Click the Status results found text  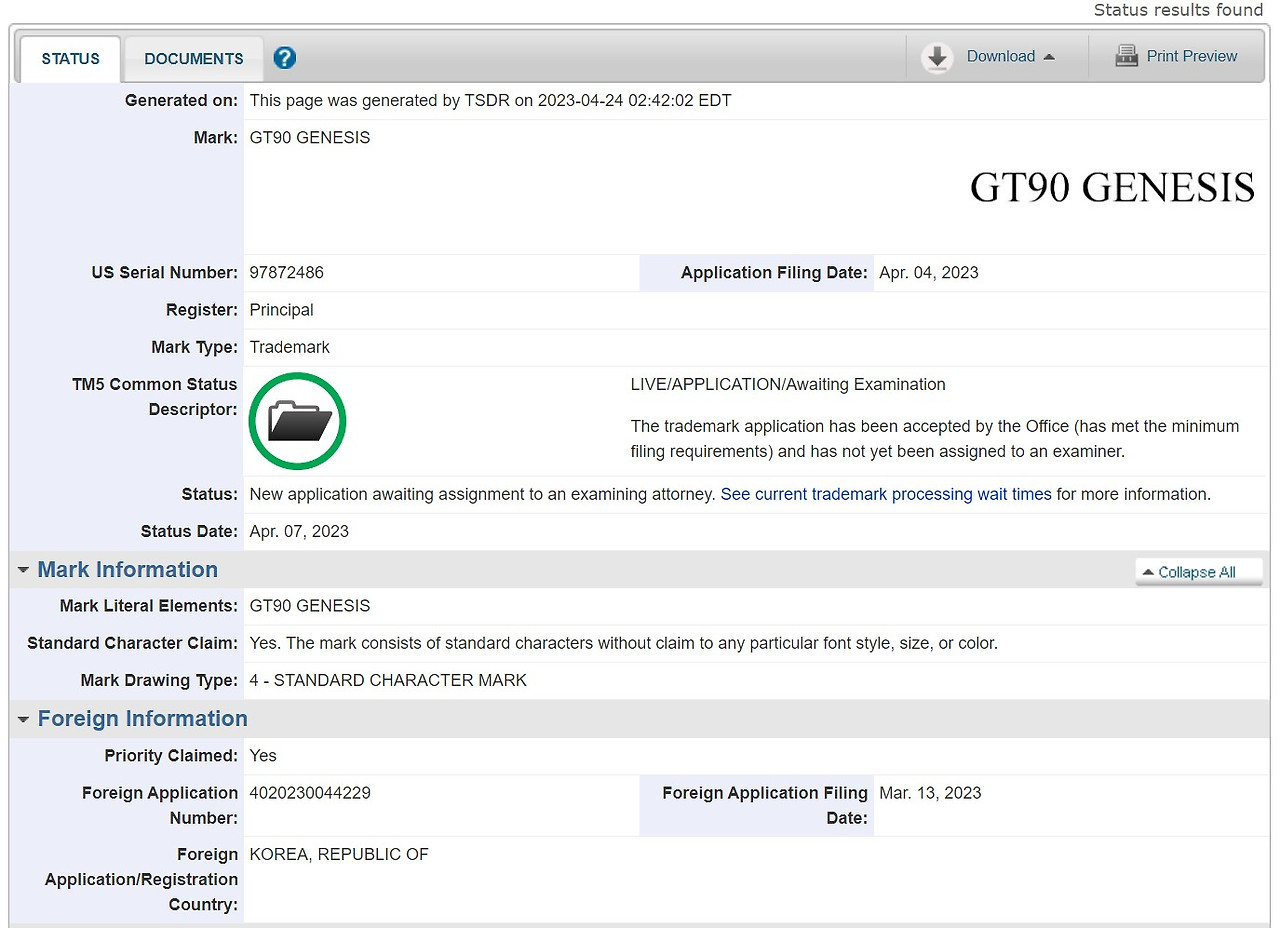pos(1179,10)
